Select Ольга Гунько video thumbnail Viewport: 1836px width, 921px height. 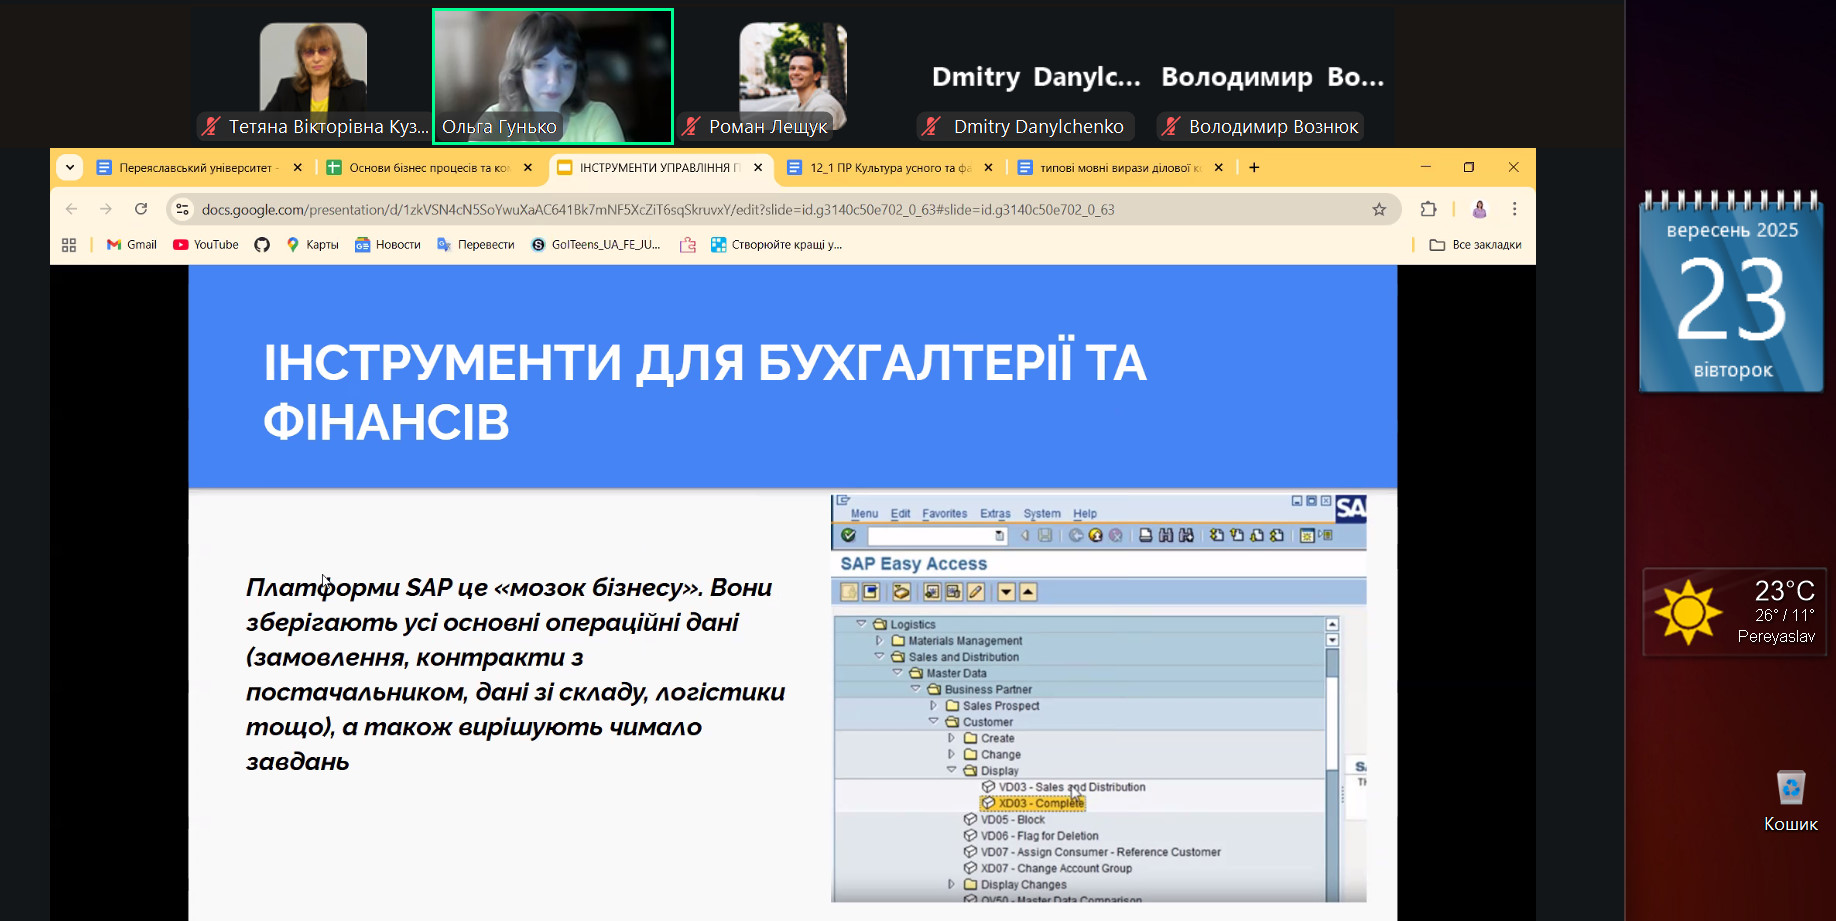point(553,77)
